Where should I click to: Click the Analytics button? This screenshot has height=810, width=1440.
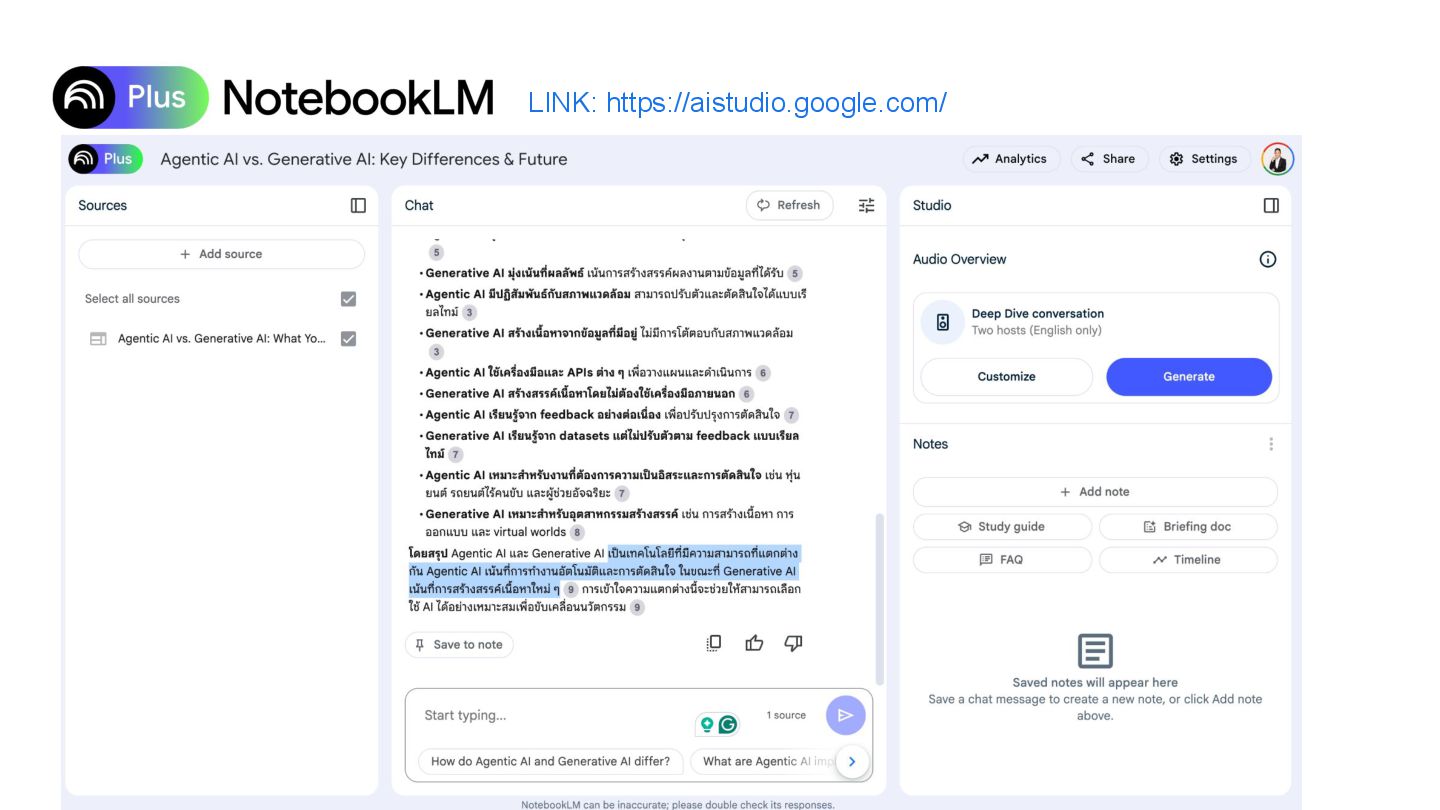(x=1011, y=159)
